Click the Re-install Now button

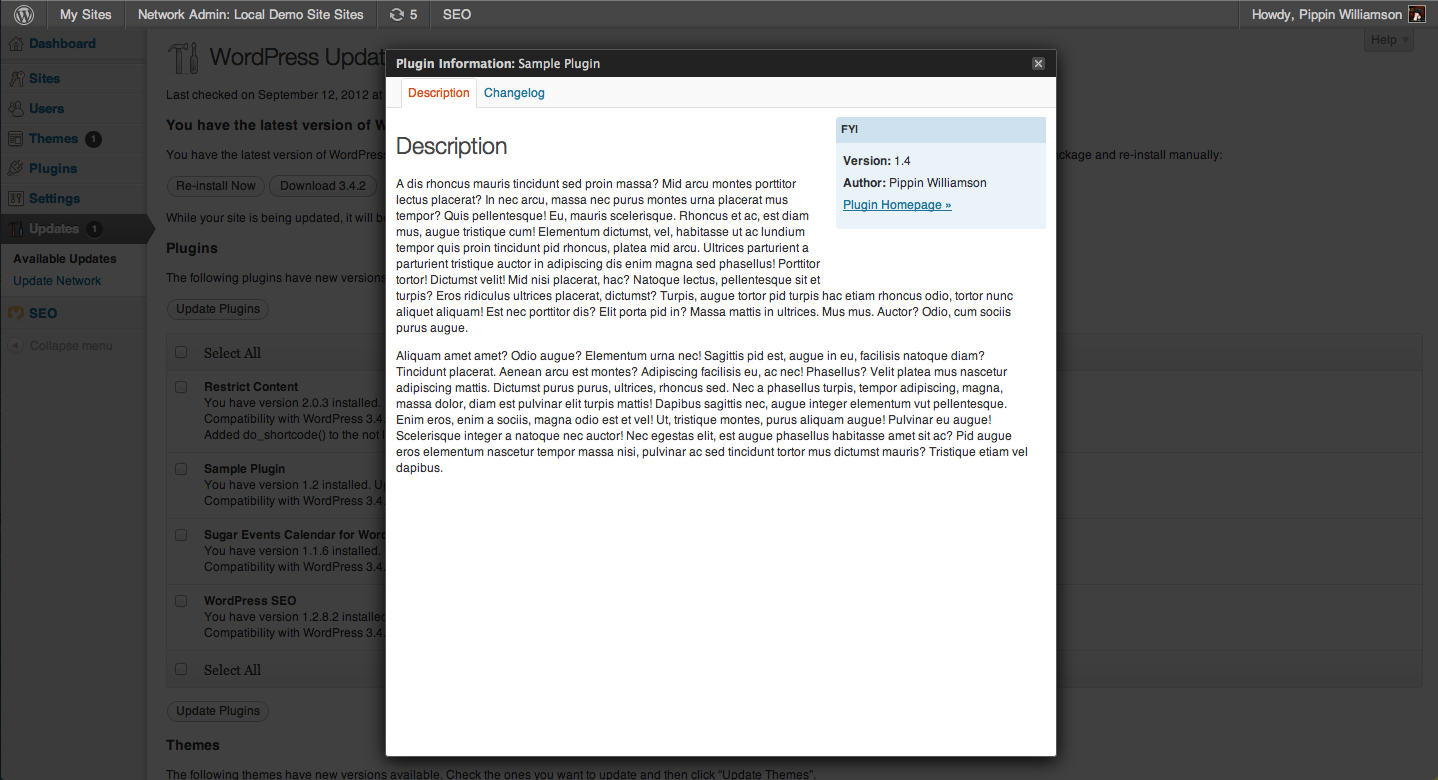pyautogui.click(x=216, y=186)
